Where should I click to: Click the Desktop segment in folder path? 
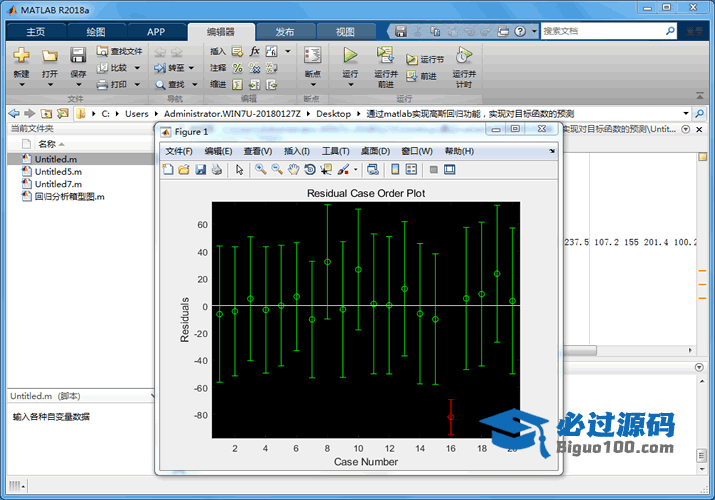tap(333, 114)
